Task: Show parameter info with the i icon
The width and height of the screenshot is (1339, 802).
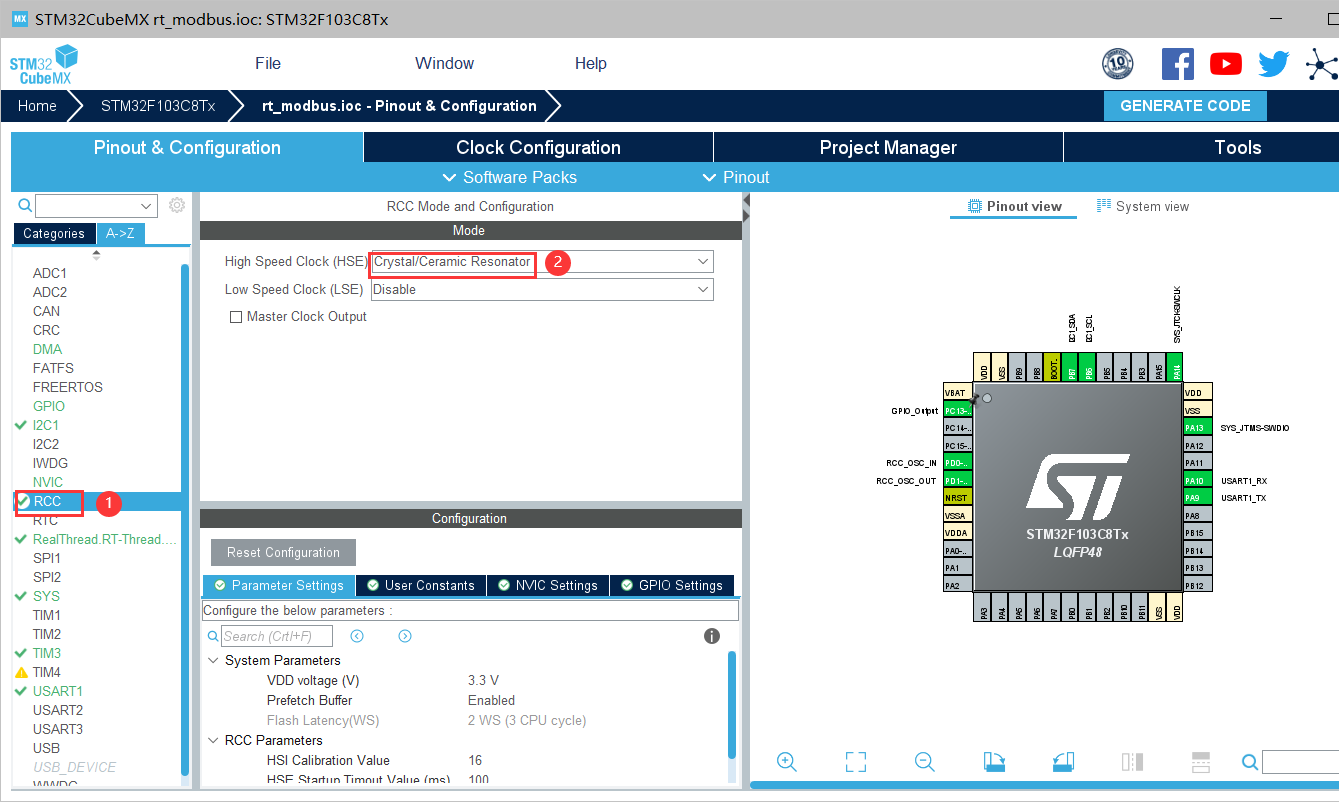Action: click(x=712, y=636)
